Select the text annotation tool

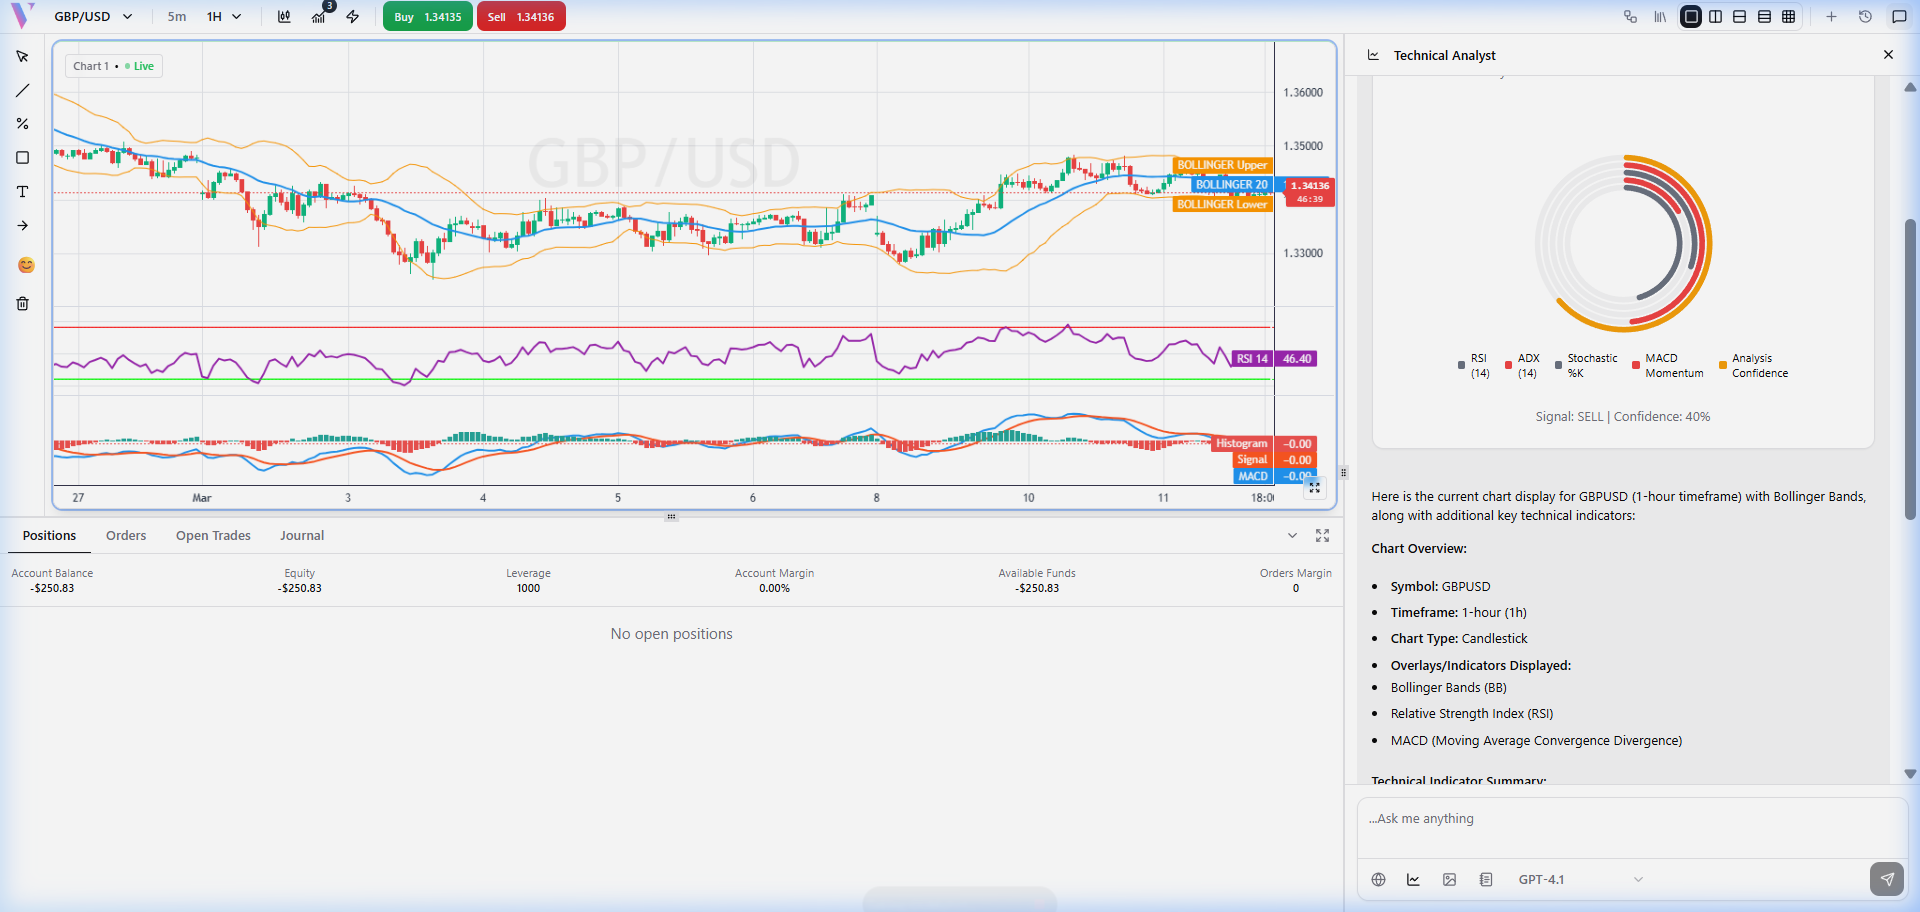coord(22,192)
